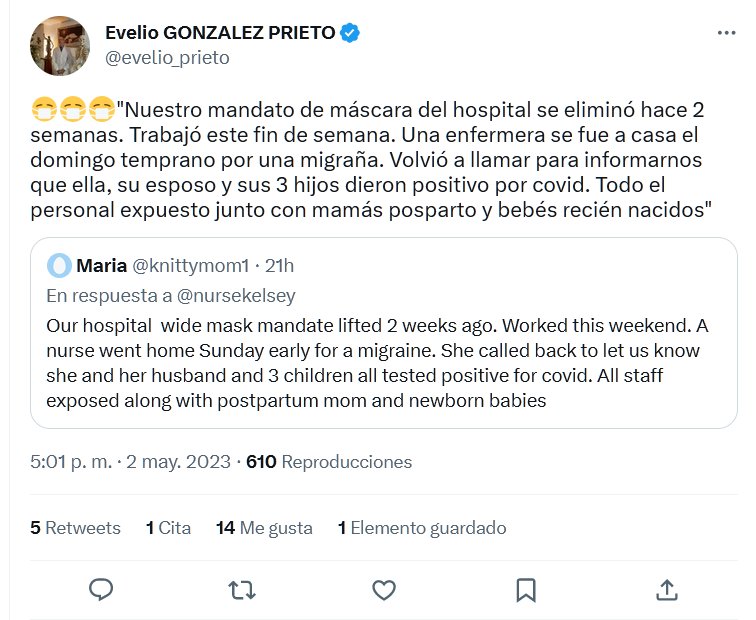Like the tweet with heart icon
The height and width of the screenshot is (620, 756).
(x=384, y=589)
